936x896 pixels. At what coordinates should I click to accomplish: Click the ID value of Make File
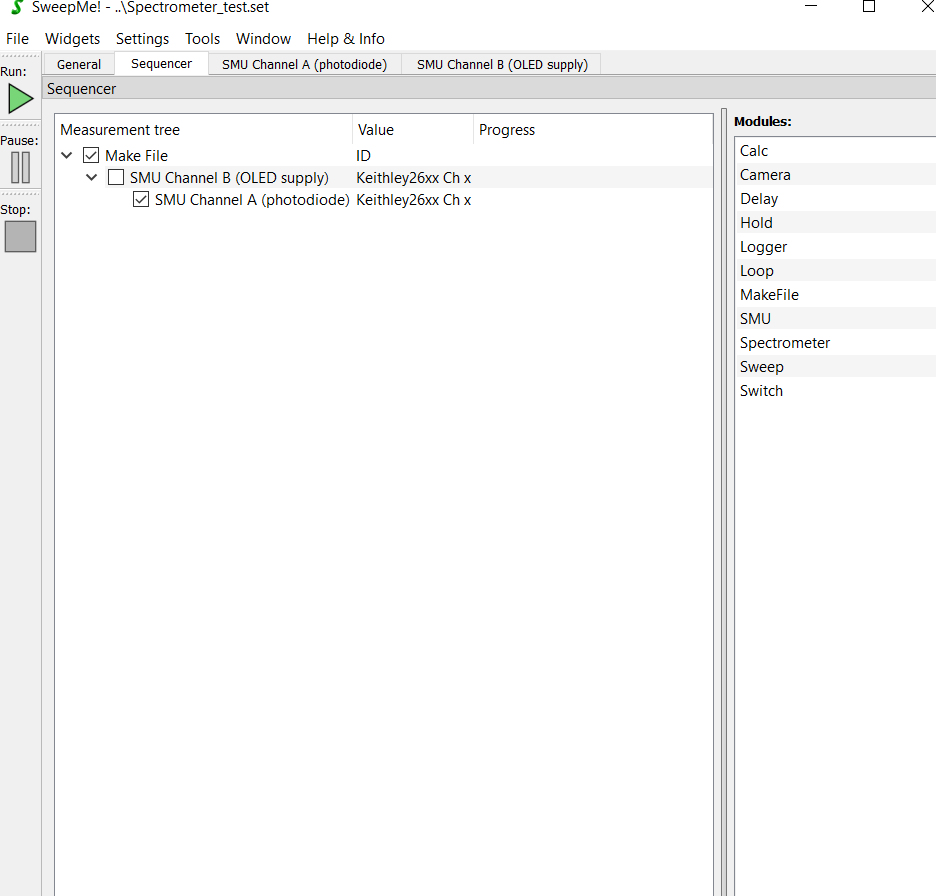364,156
